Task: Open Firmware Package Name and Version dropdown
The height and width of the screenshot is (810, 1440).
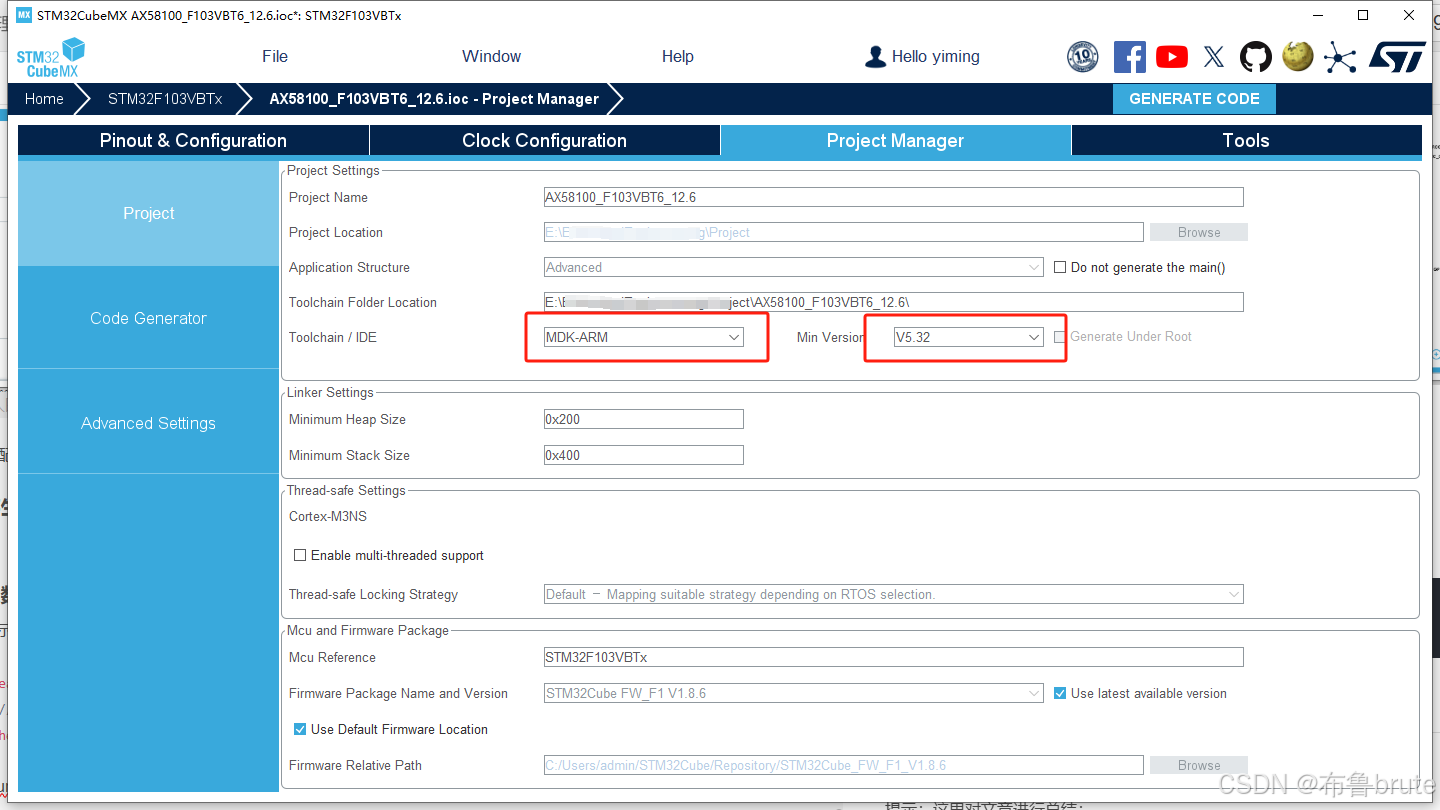Action: [x=794, y=693]
